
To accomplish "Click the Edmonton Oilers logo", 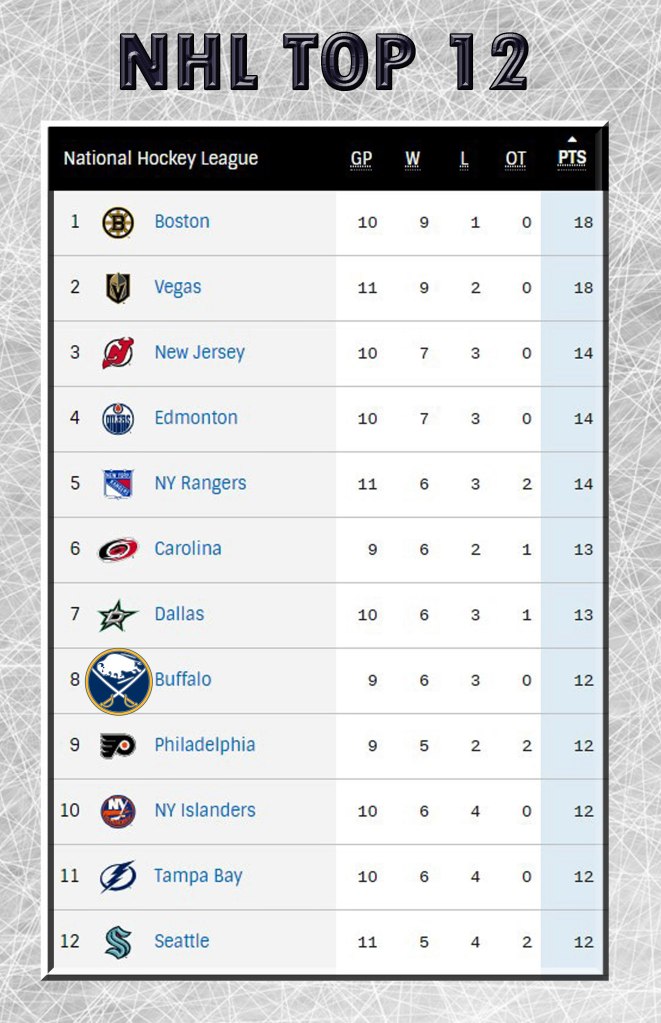I will pyautogui.click(x=118, y=418).
